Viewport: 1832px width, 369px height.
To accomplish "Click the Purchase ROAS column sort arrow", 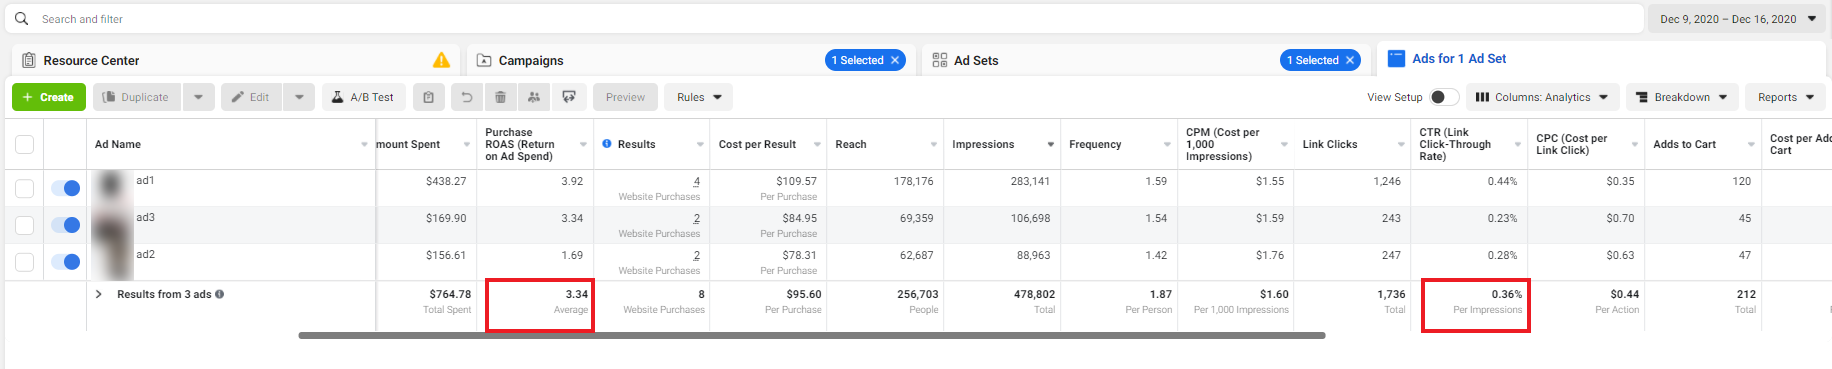I will [583, 144].
